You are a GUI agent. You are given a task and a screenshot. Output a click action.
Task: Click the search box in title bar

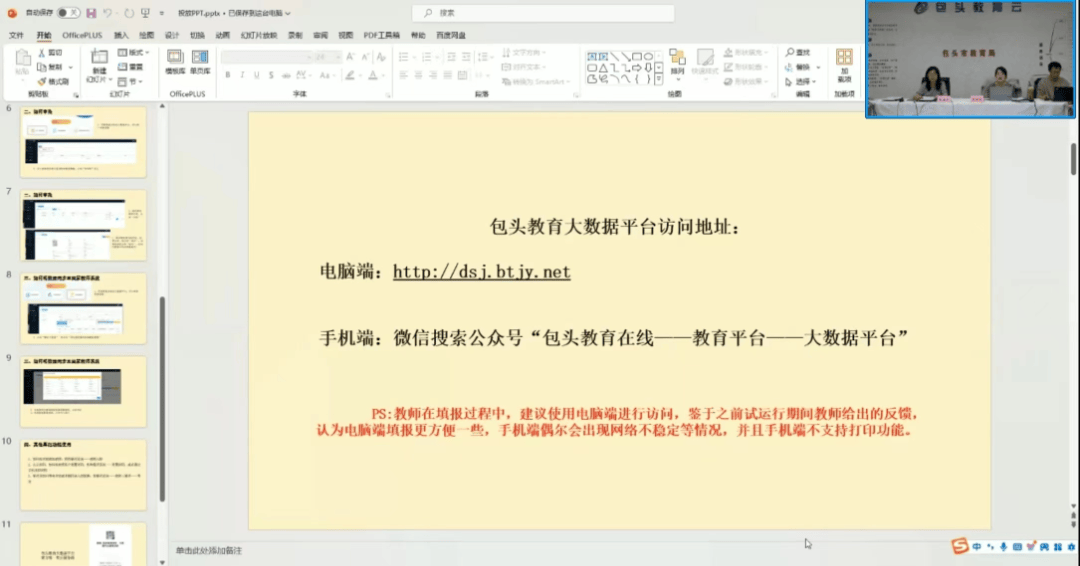point(543,12)
